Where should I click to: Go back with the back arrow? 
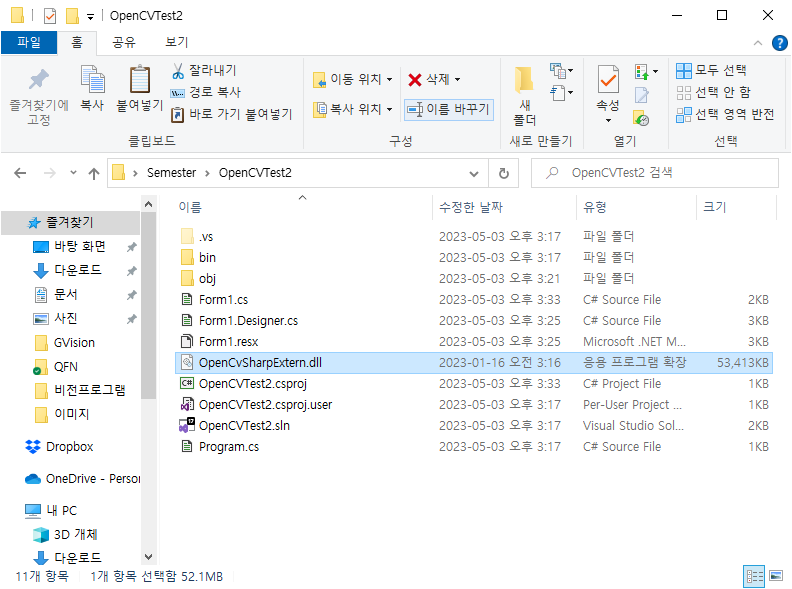pyautogui.click(x=20, y=173)
